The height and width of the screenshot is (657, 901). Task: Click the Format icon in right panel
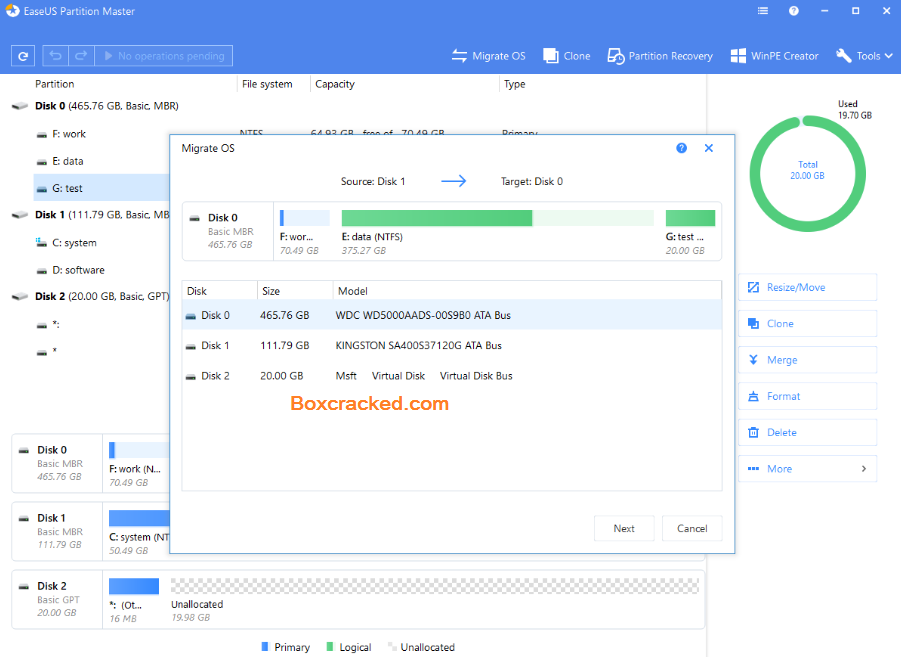point(753,396)
